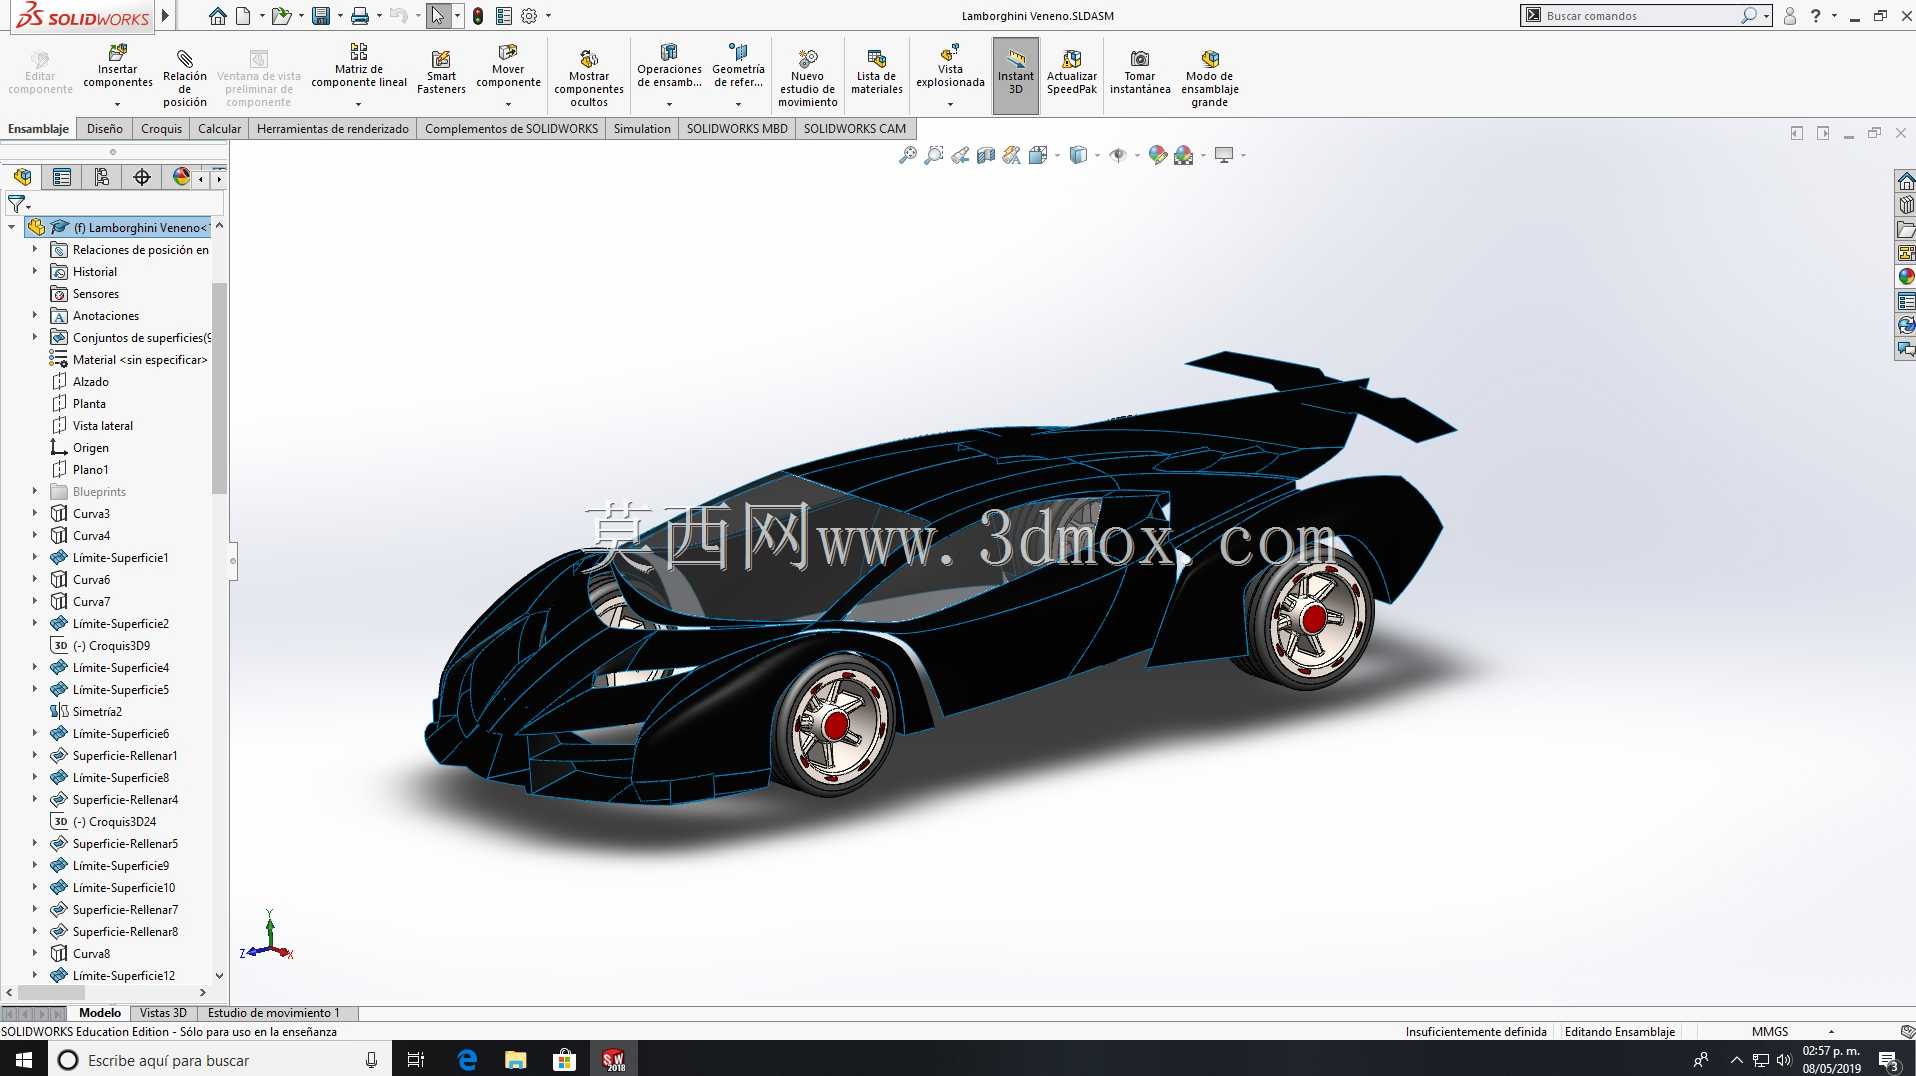Screen dimensions: 1916x1076
Task: Activate Mover componente tool
Action: (x=508, y=68)
